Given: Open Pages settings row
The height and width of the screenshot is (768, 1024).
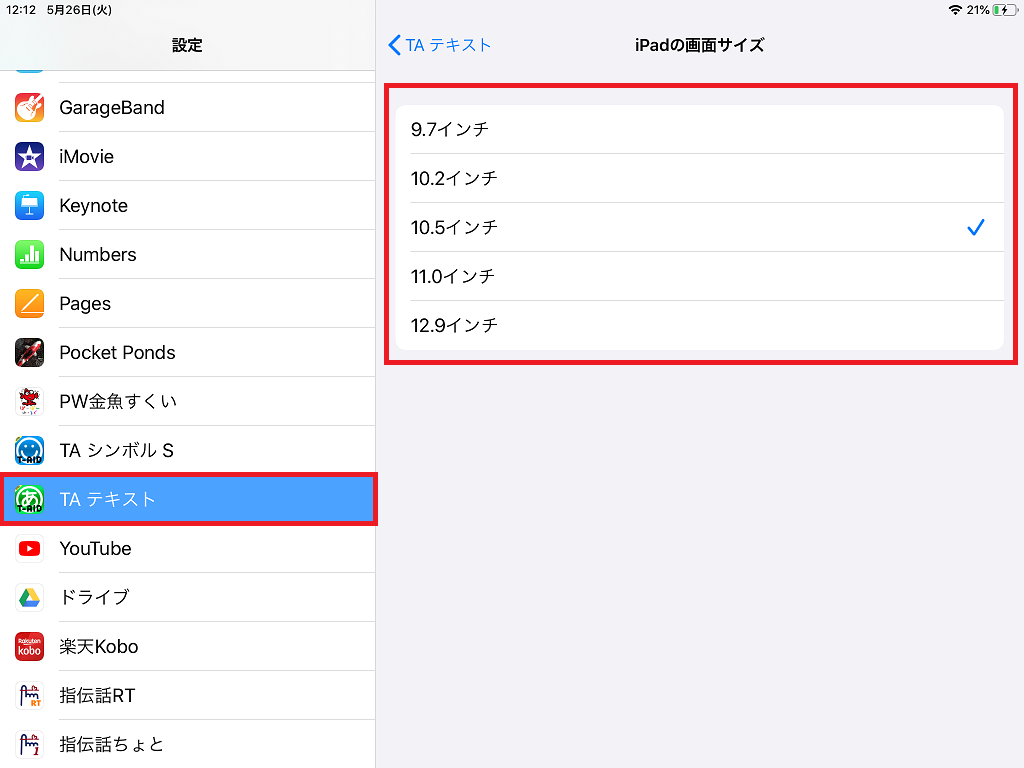Looking at the screenshot, I should 187,304.
